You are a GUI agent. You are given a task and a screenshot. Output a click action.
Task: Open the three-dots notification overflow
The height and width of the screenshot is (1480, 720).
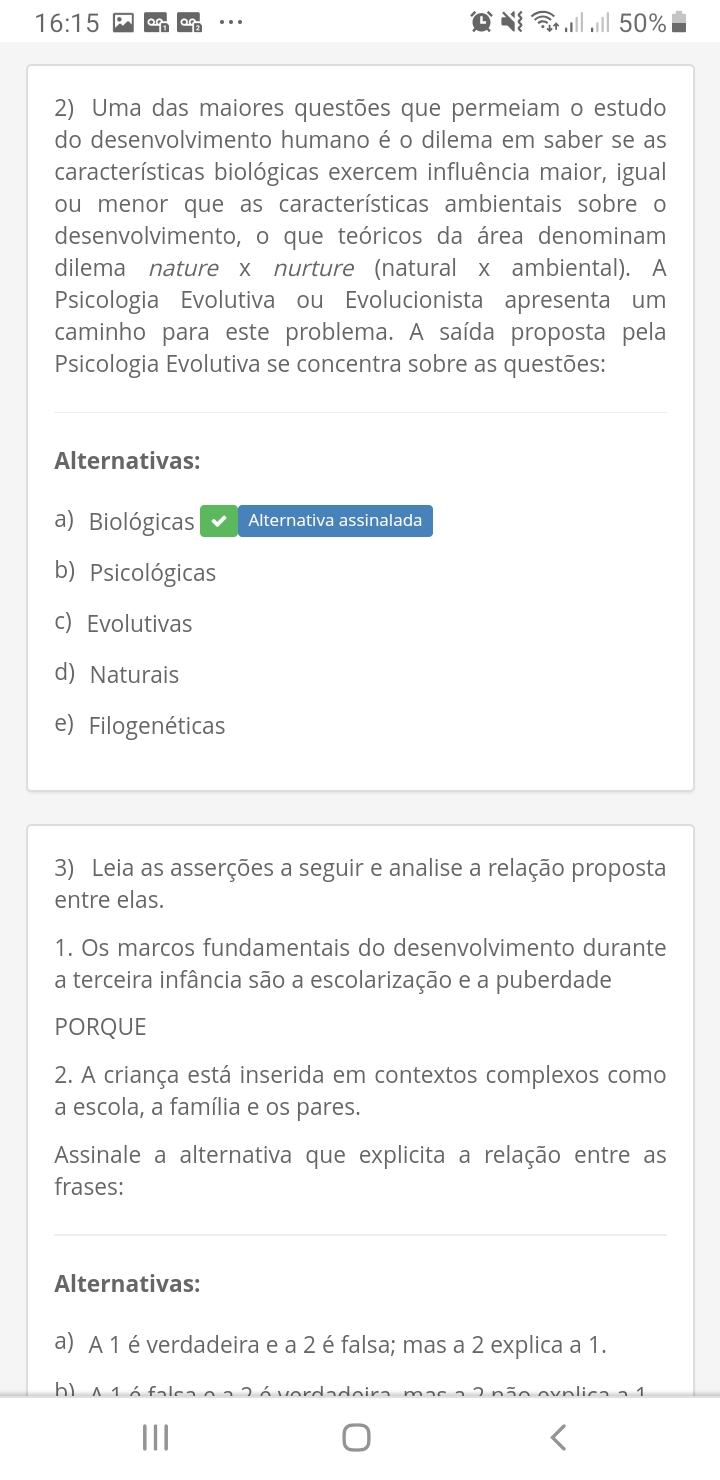(231, 22)
